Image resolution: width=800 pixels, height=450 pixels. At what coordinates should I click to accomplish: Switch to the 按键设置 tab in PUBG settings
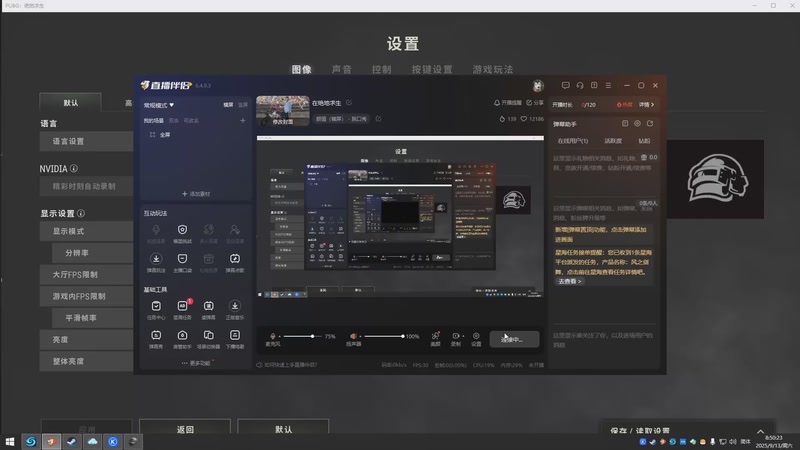tap(432, 69)
